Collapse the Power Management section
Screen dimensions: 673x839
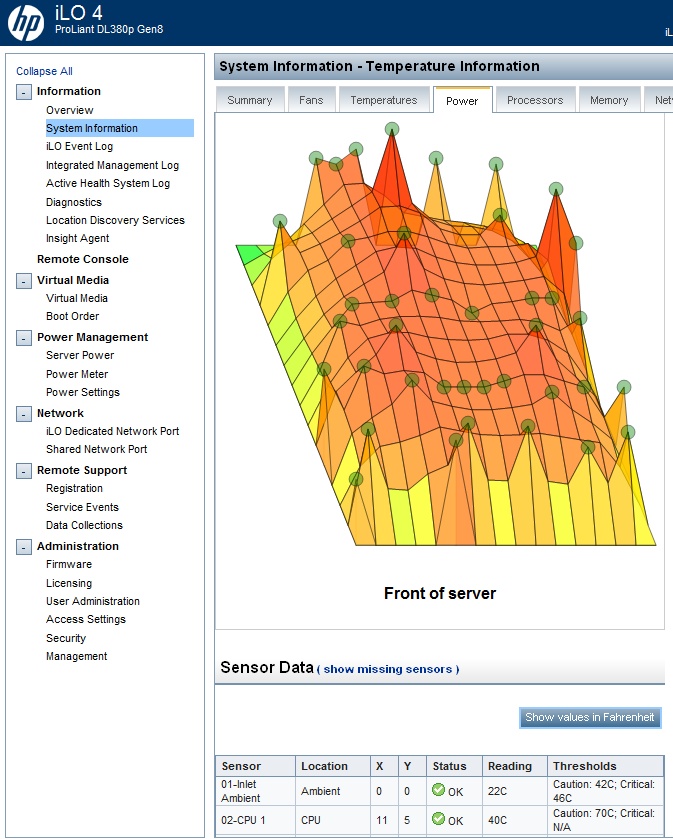coord(24,338)
